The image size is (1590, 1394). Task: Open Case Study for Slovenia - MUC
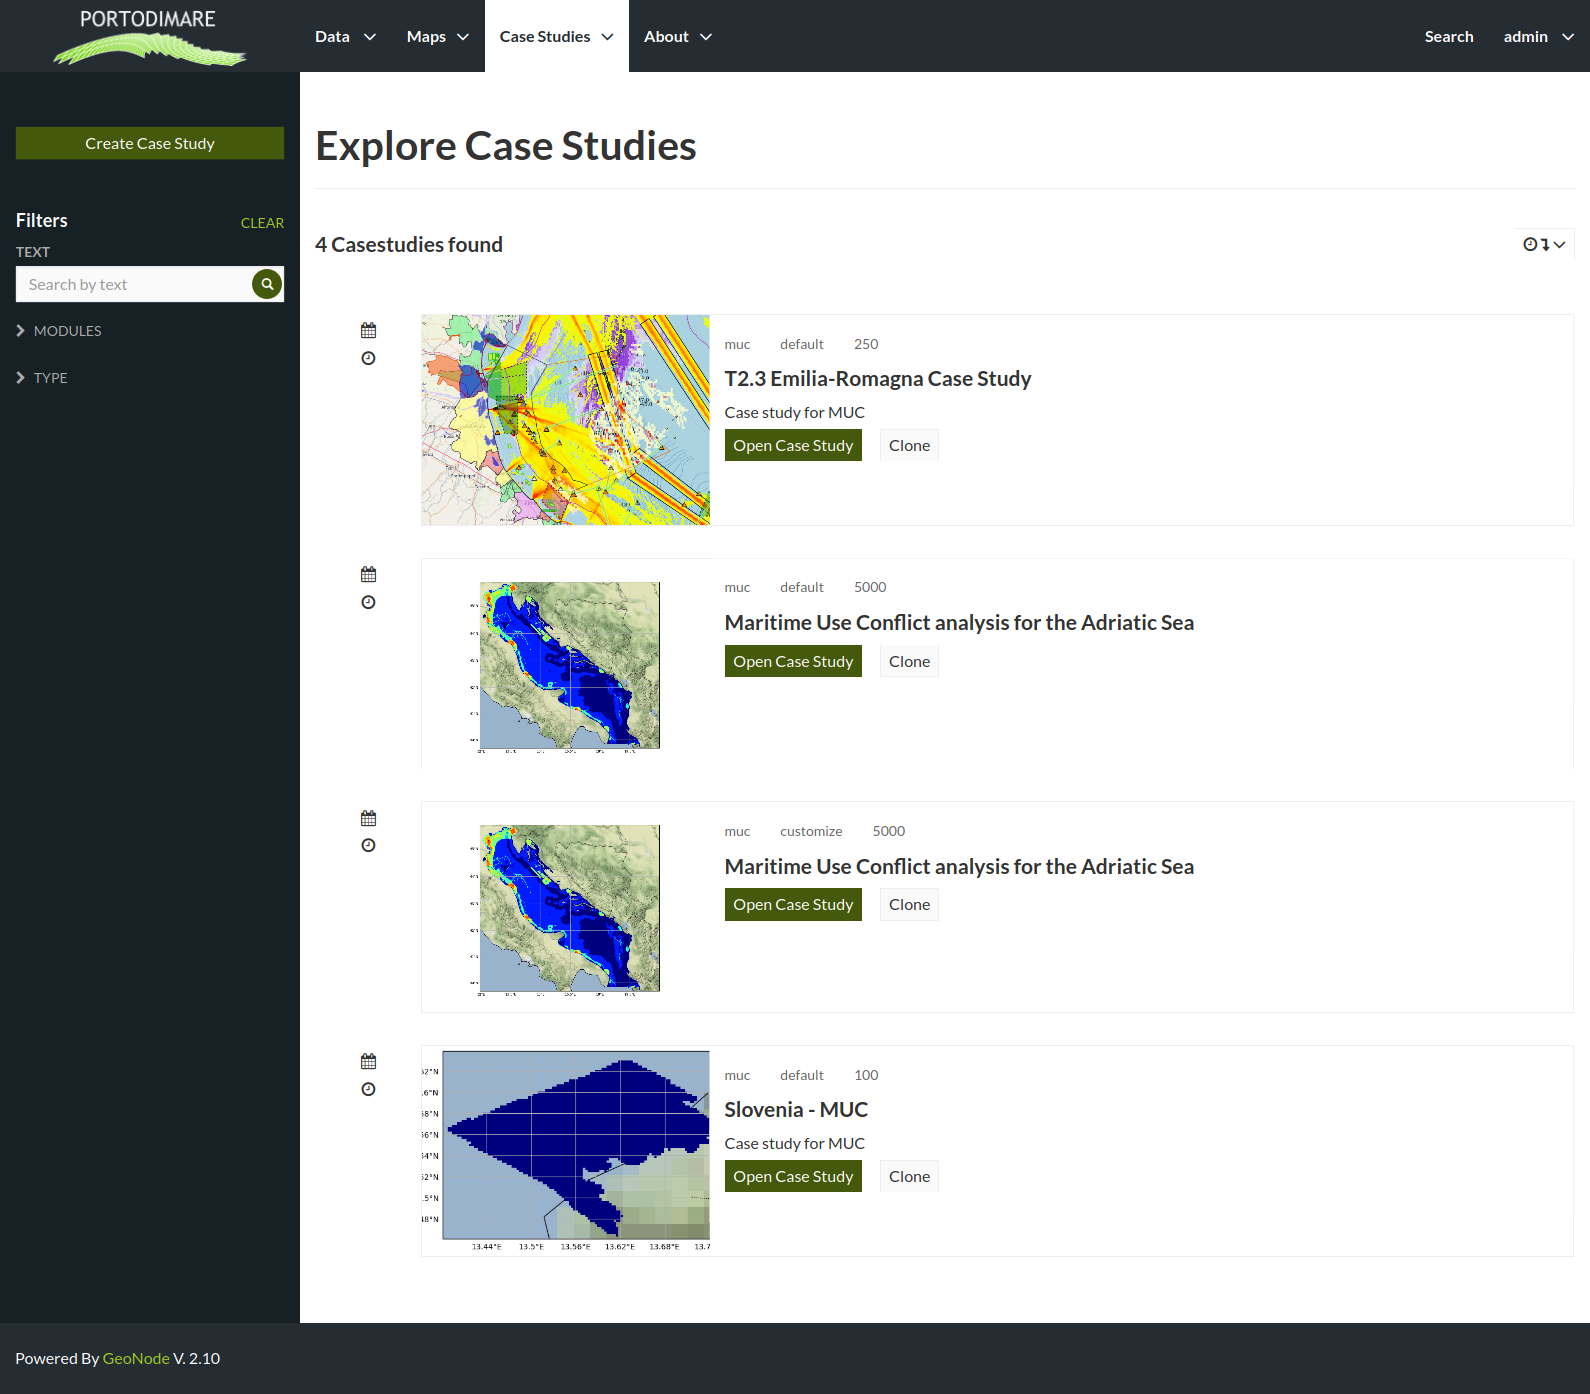tap(793, 1176)
